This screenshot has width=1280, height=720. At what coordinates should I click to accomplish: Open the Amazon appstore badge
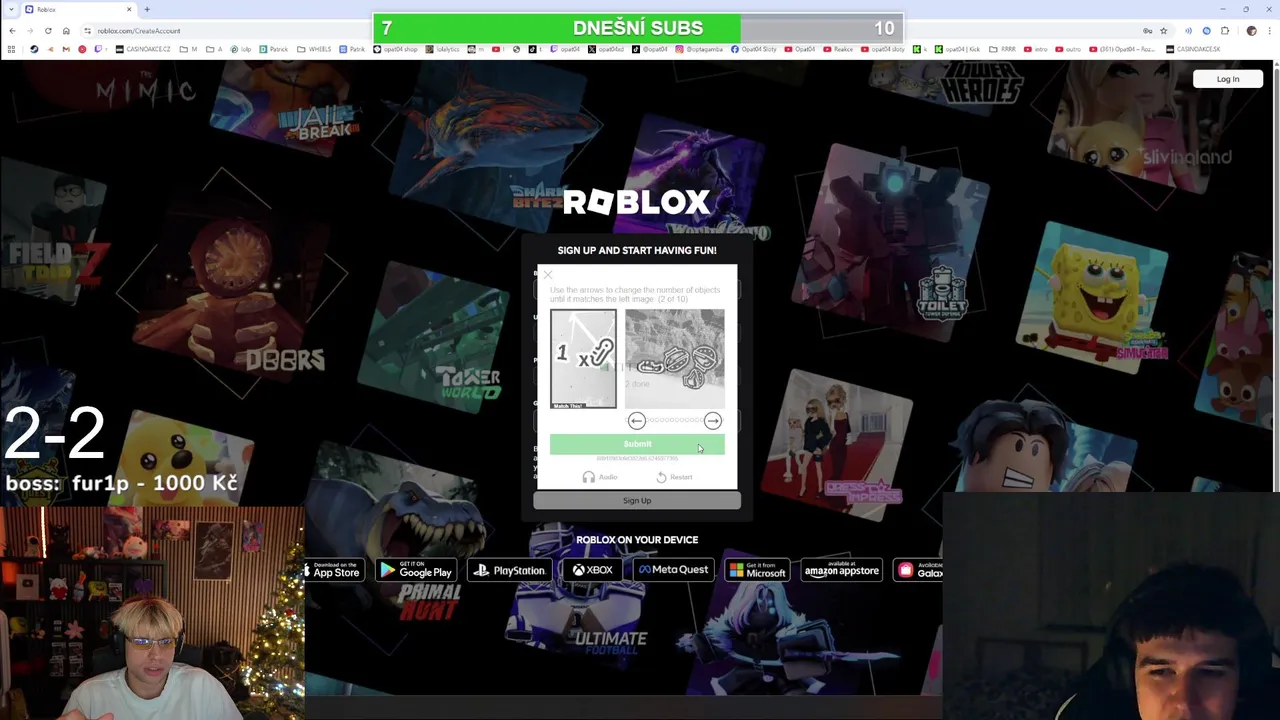841,570
